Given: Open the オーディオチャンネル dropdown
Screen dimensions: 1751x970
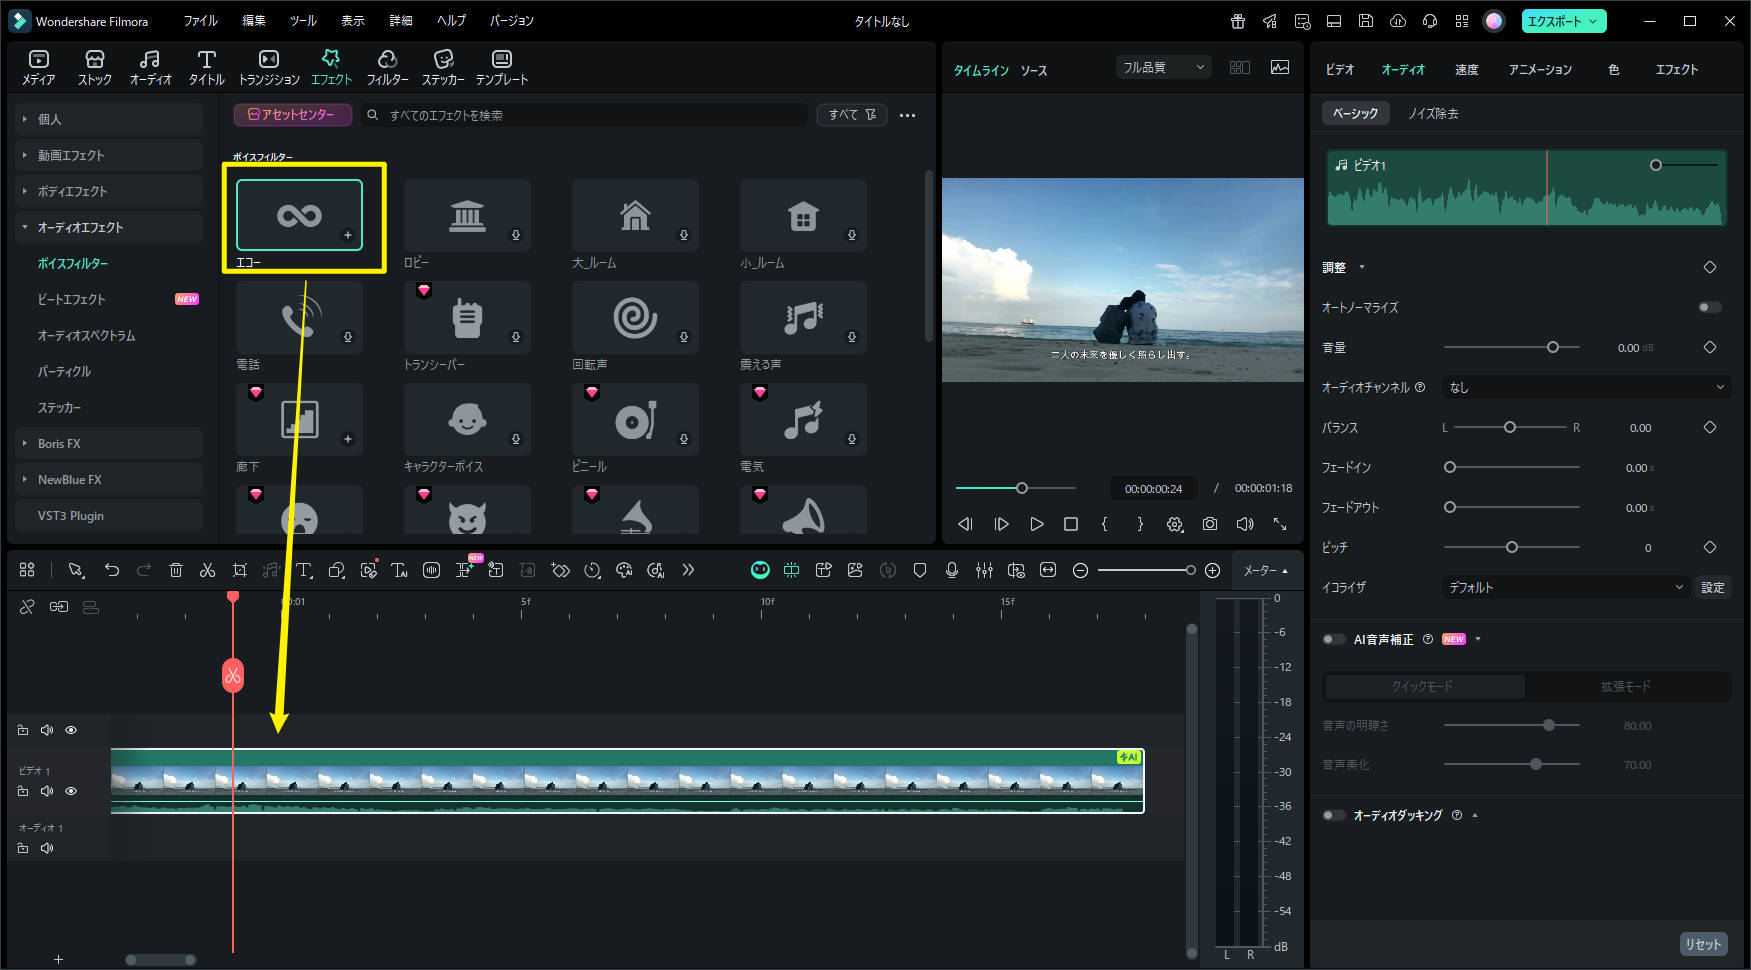Looking at the screenshot, I should coord(1586,387).
